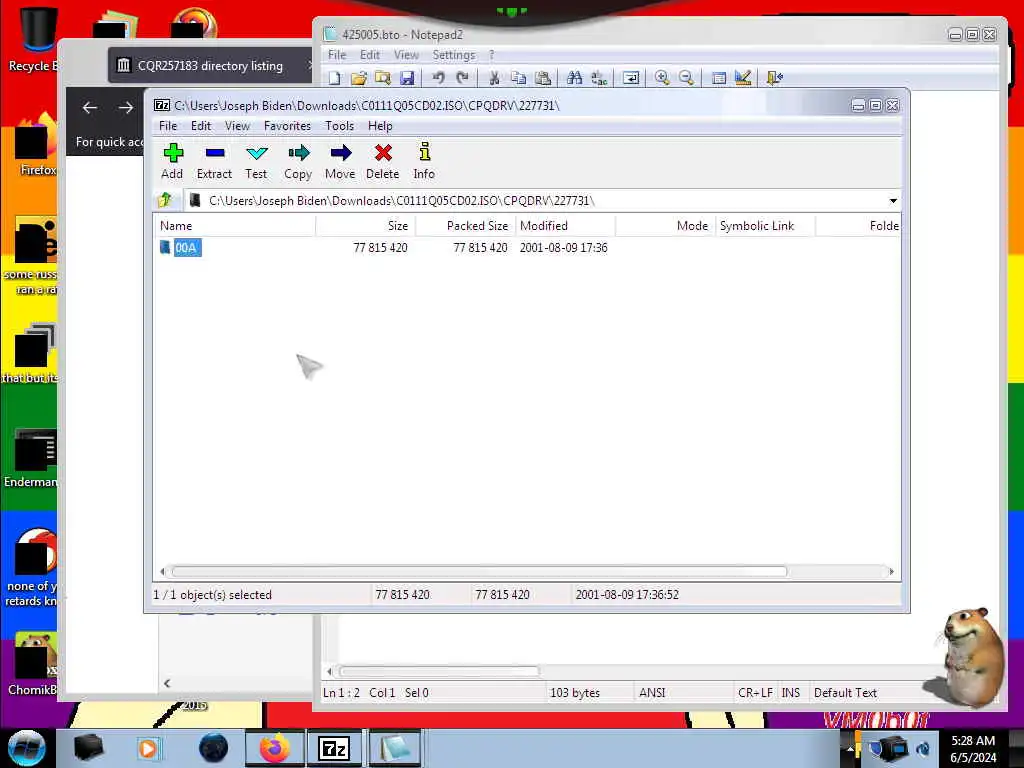
Task: Click the Zoom in magnifier in Notepad2
Action: (662, 78)
